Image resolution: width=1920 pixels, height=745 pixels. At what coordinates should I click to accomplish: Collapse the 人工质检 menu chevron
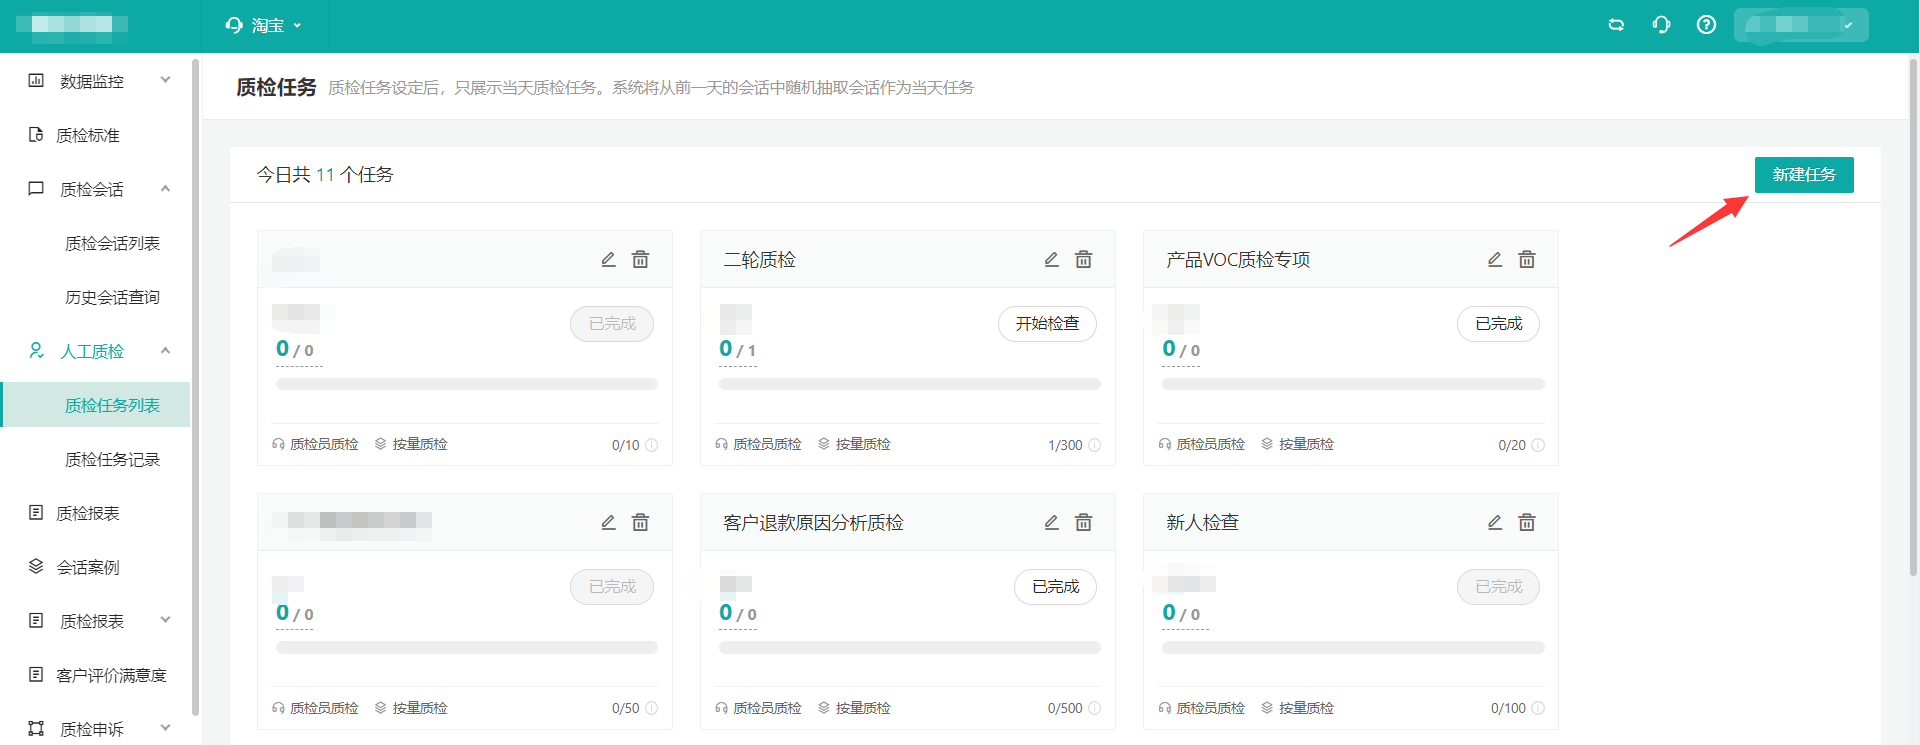166,350
